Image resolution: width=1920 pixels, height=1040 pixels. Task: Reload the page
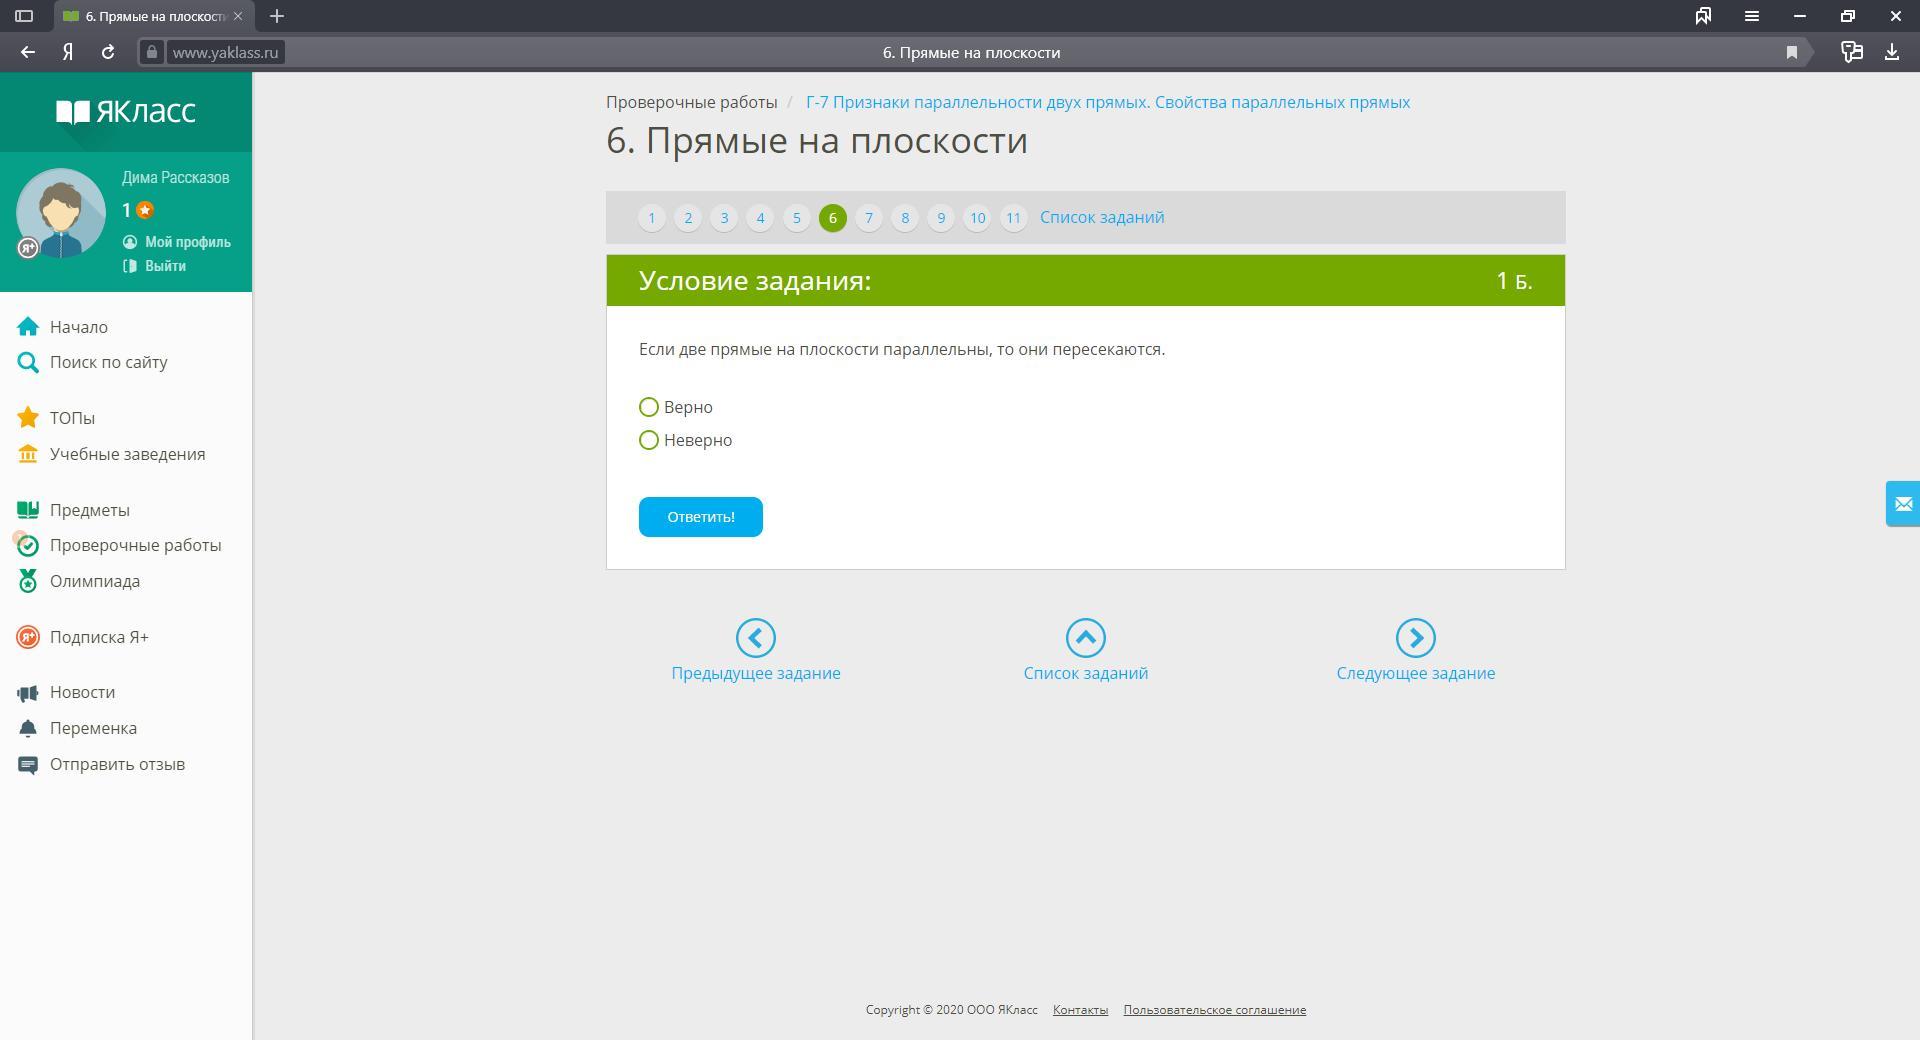pos(108,52)
